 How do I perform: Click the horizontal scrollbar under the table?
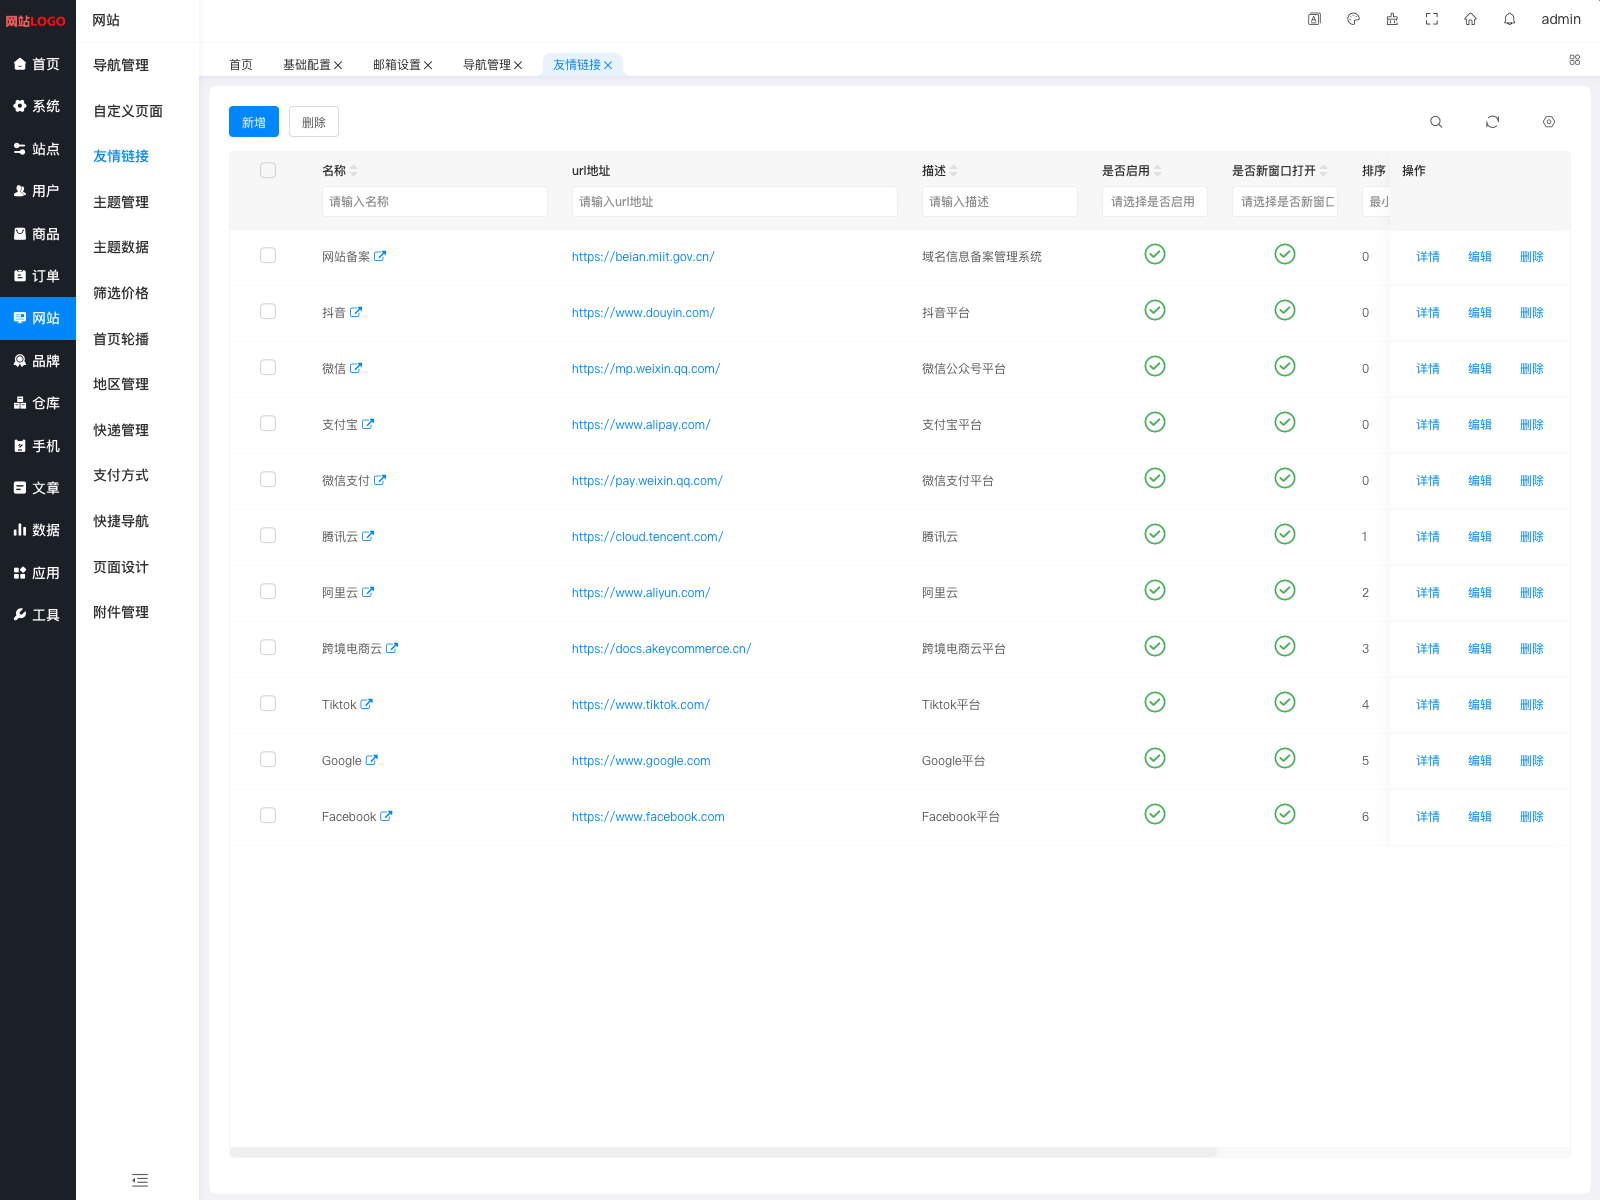(x=723, y=1152)
